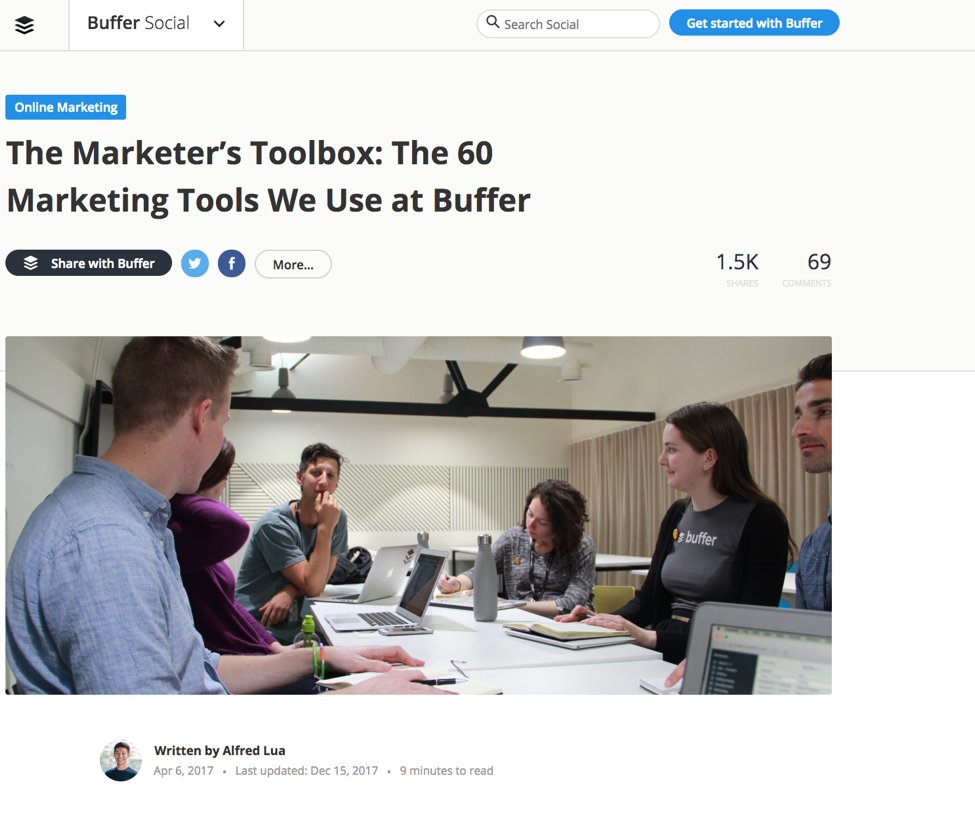Viewport: 975px width, 817px height.
Task: Share the article on Twitter
Action: point(195,264)
